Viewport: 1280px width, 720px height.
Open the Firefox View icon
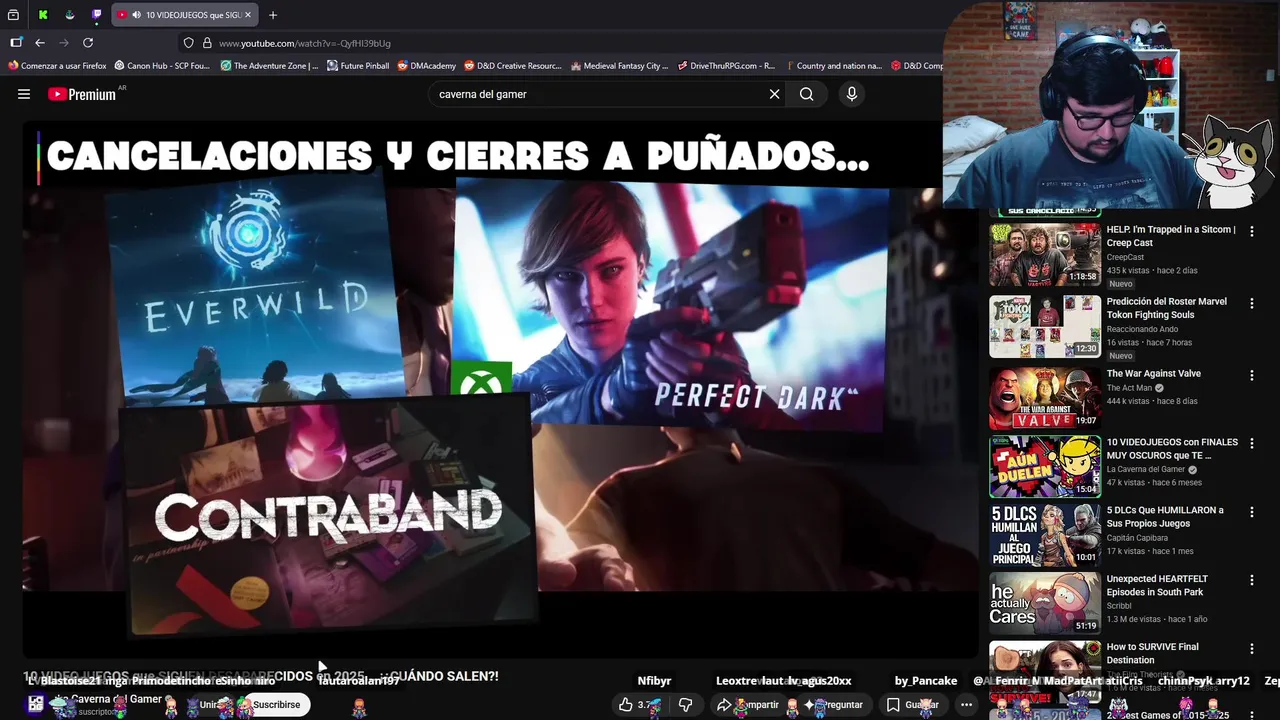15,15
